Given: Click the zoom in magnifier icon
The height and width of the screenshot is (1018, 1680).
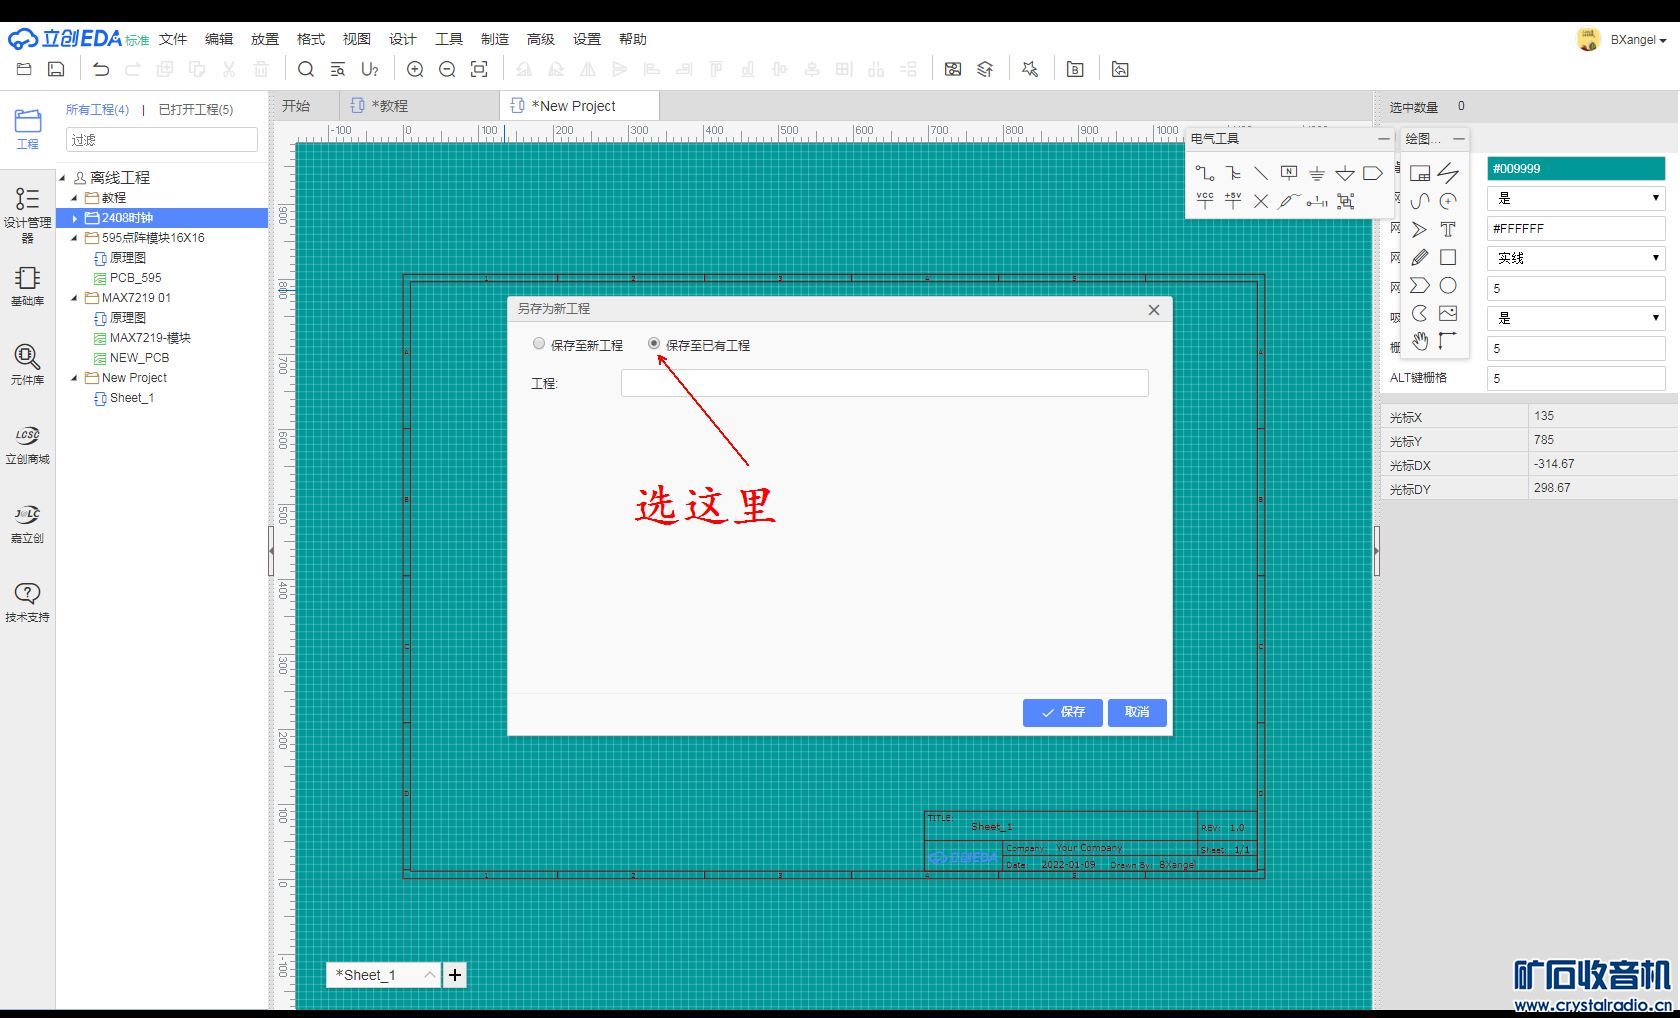Looking at the screenshot, I should [x=415, y=69].
